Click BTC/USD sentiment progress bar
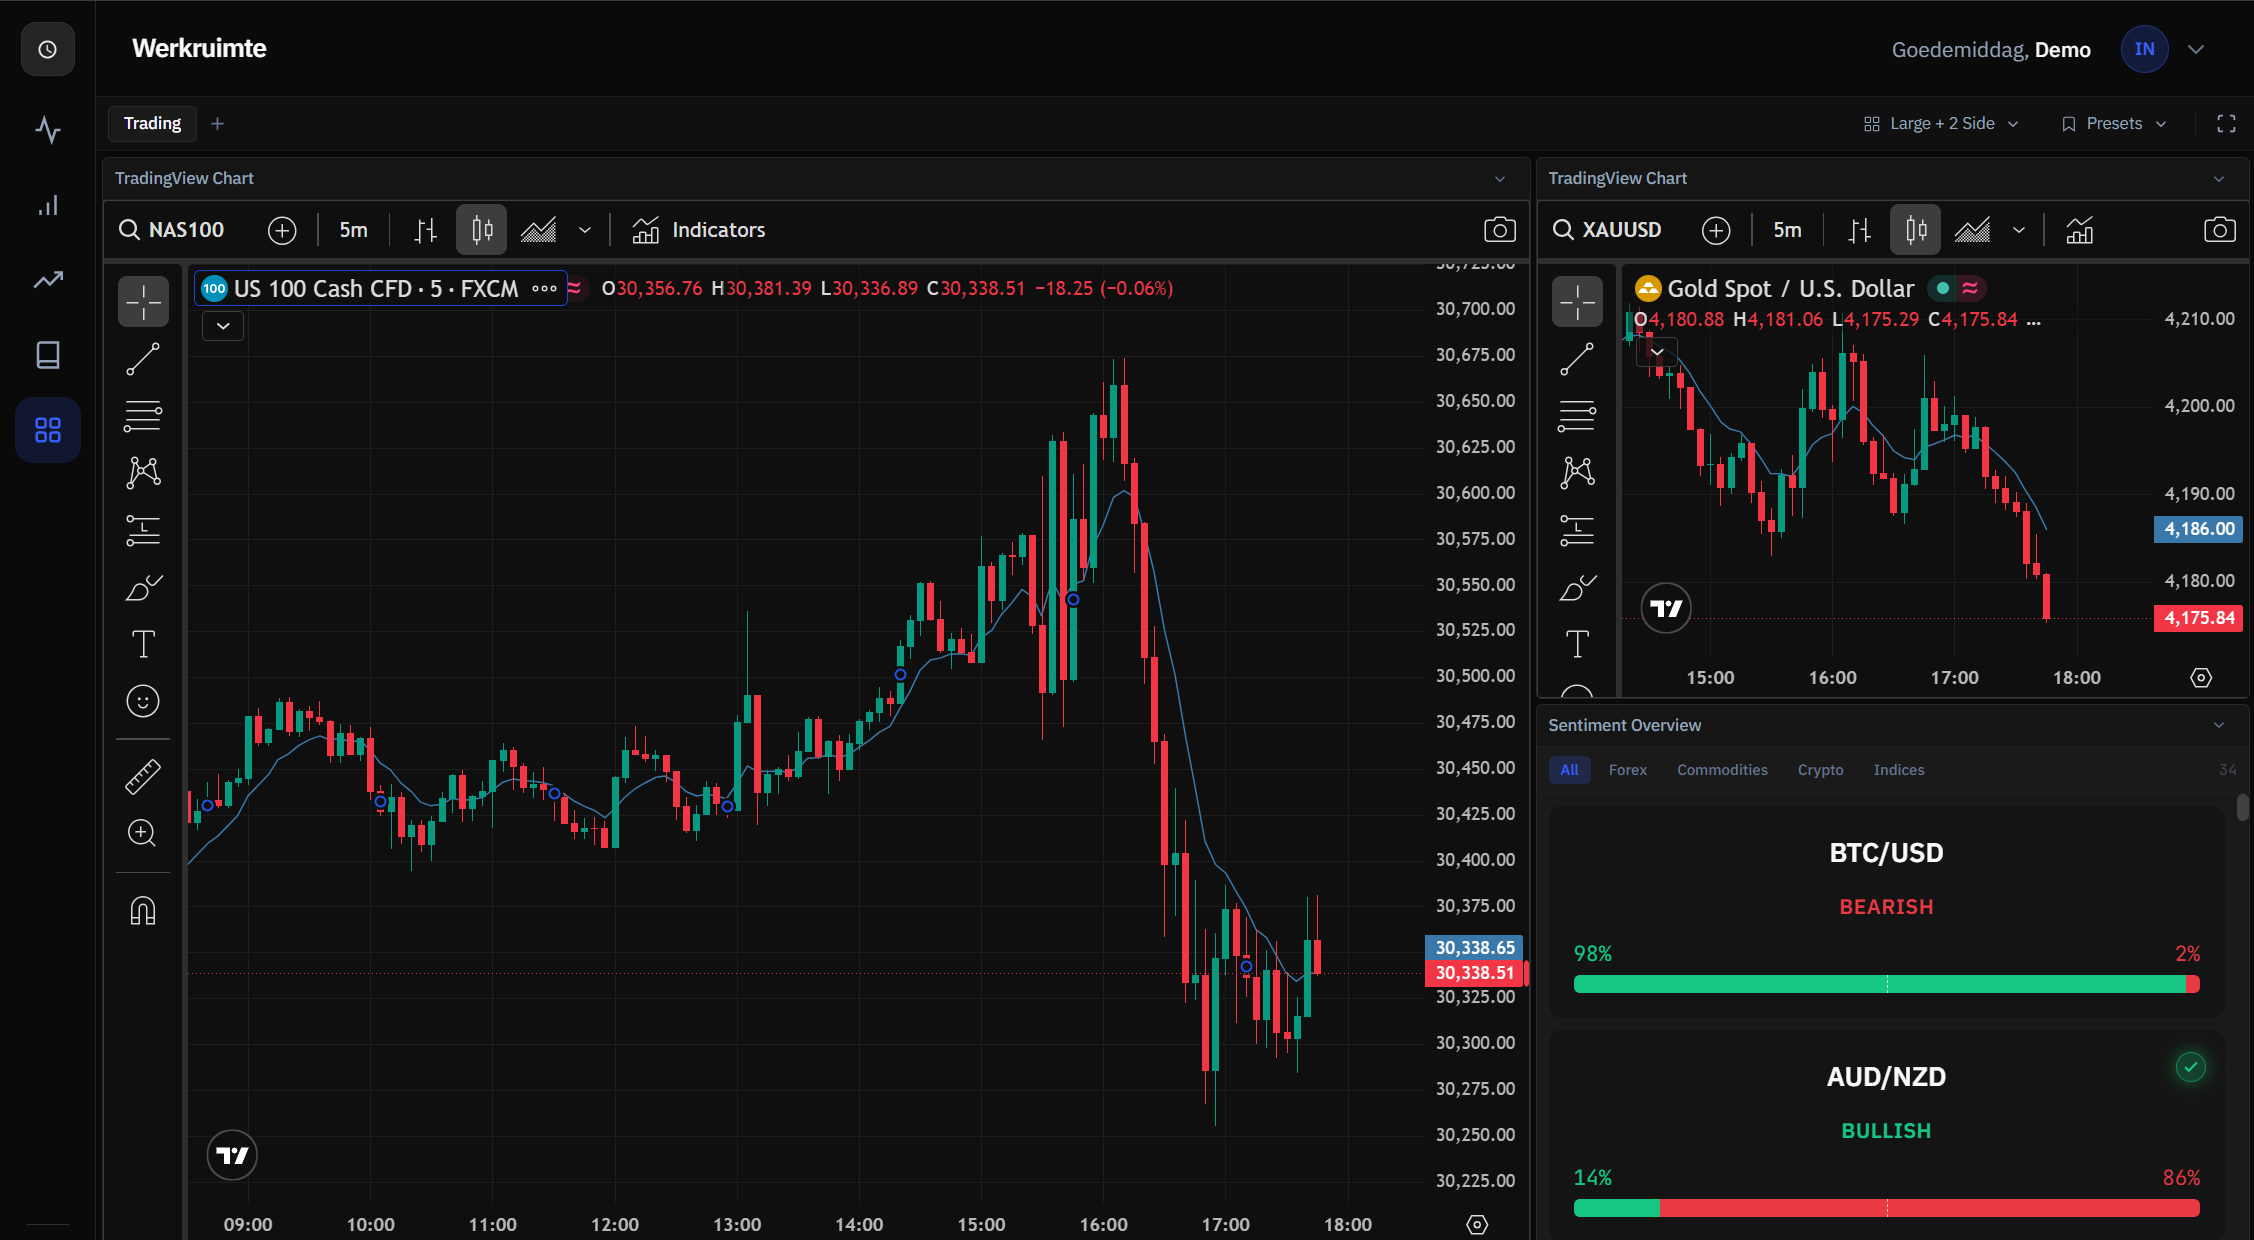 [1886, 984]
